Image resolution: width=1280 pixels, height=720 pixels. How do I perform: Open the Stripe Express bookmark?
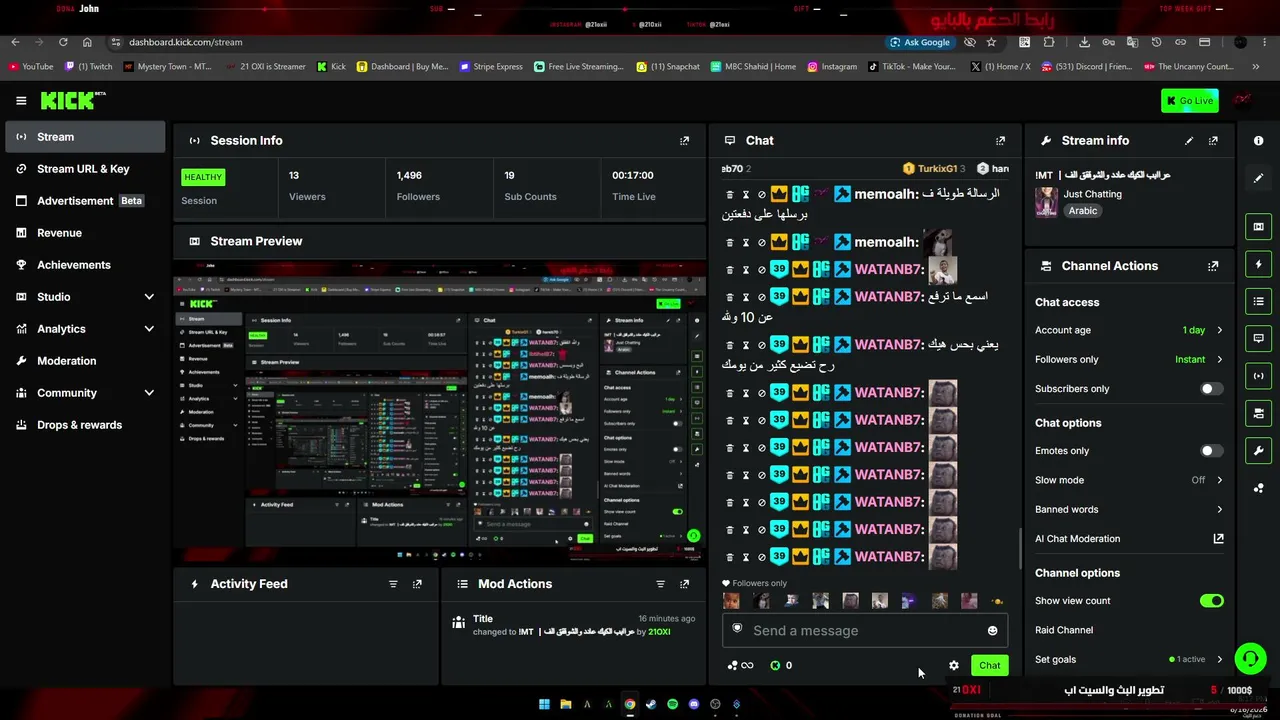tap(491, 67)
